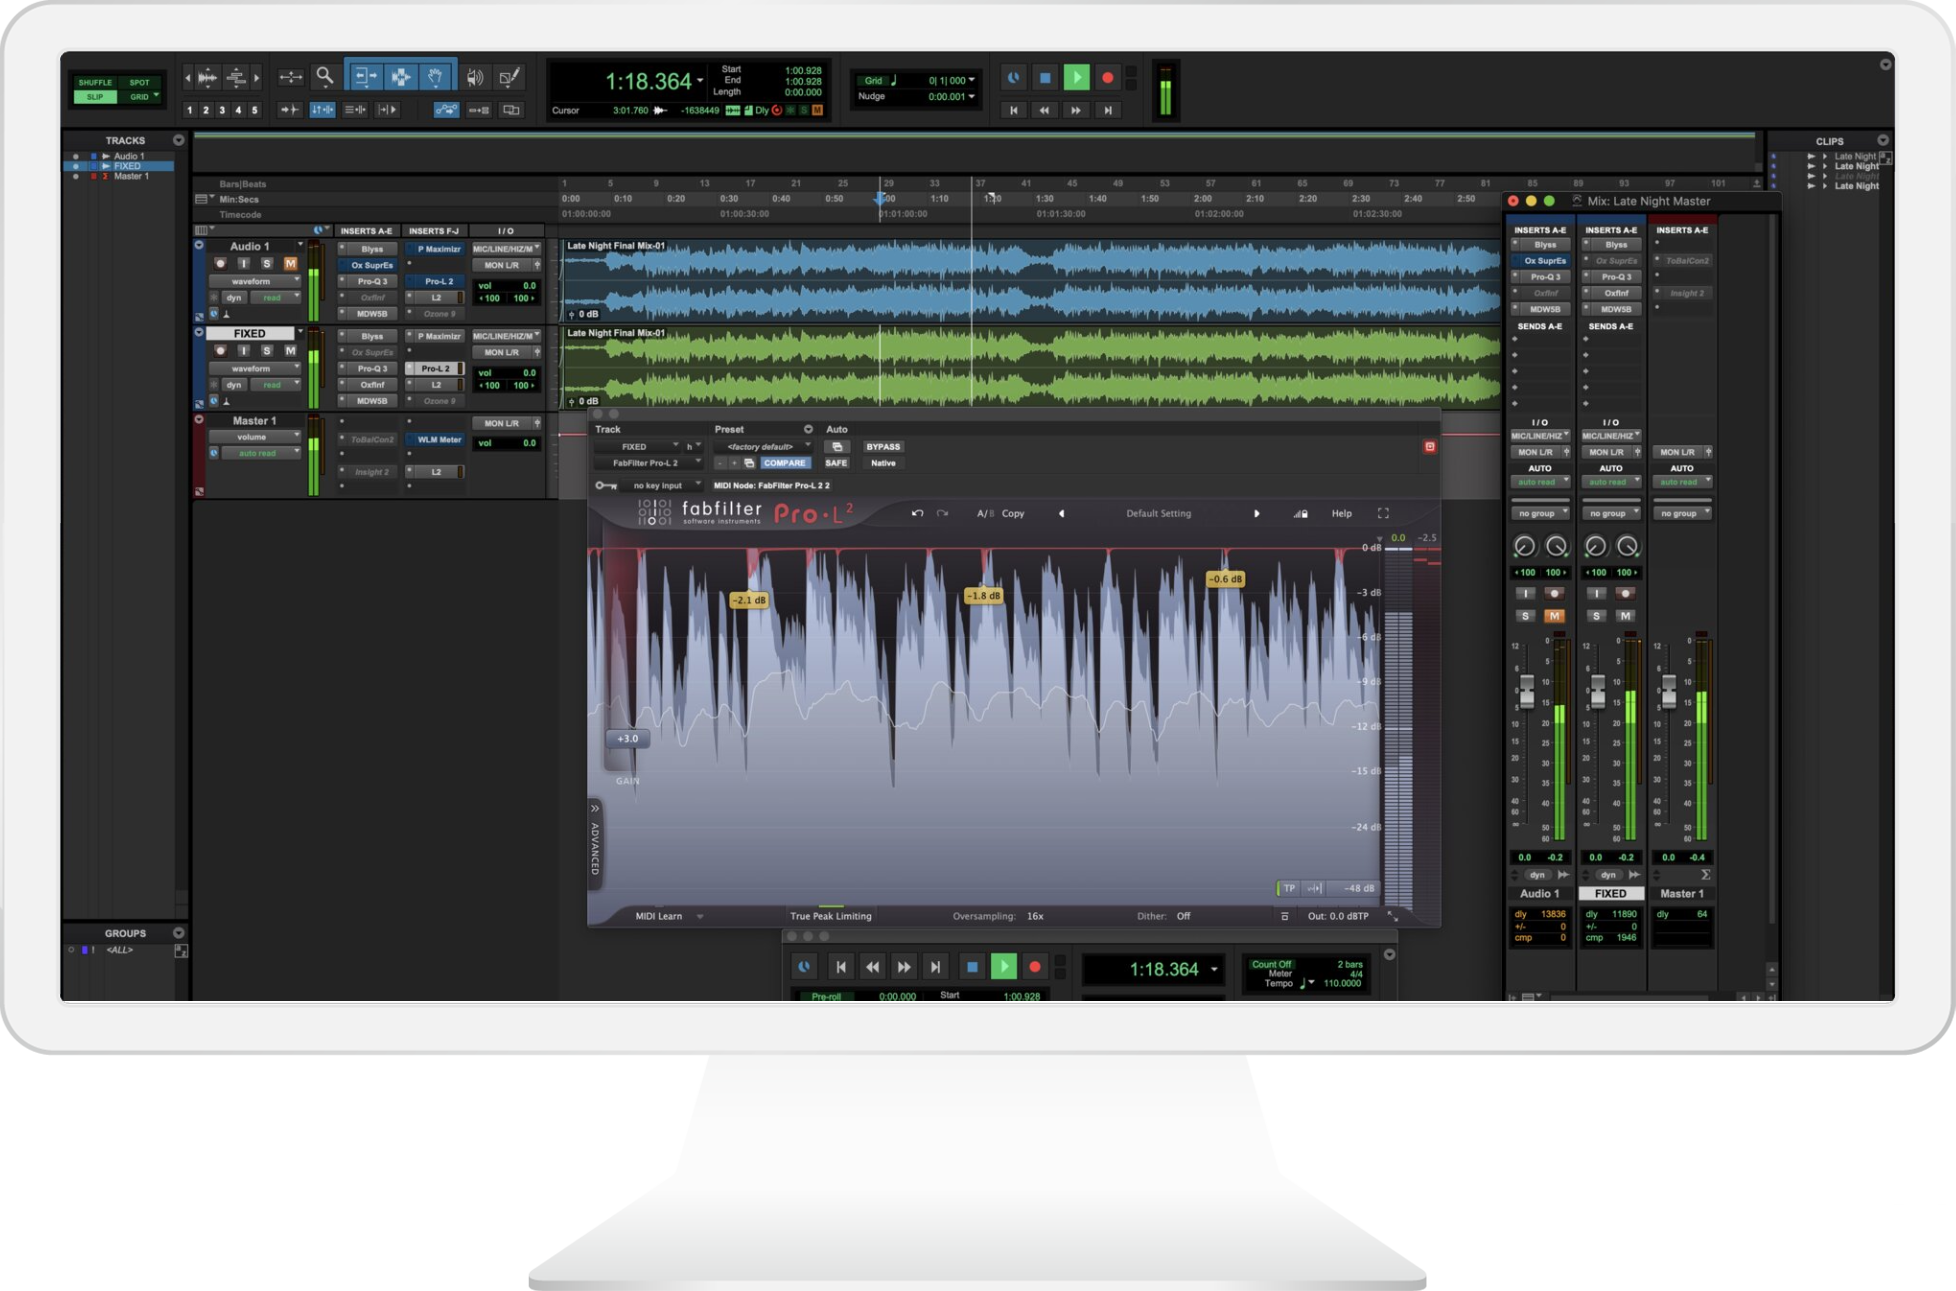
Task: Select the Scrubber speaker tool
Action: pos(475,77)
